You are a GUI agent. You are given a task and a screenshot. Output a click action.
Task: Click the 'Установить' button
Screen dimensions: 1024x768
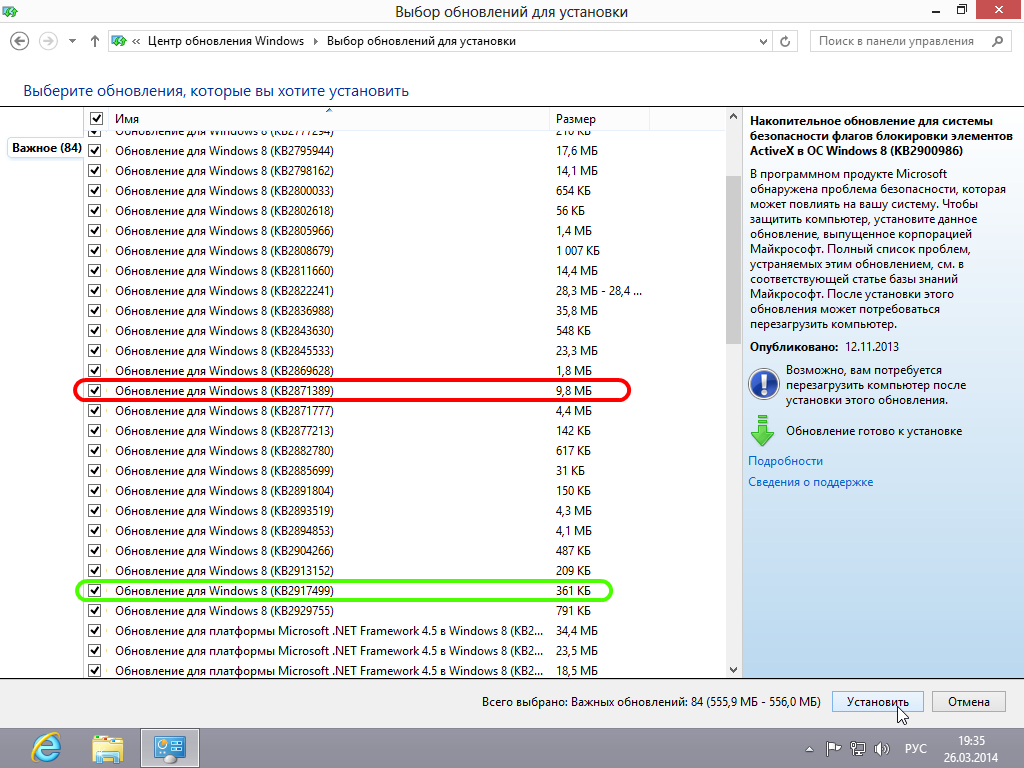coord(878,702)
